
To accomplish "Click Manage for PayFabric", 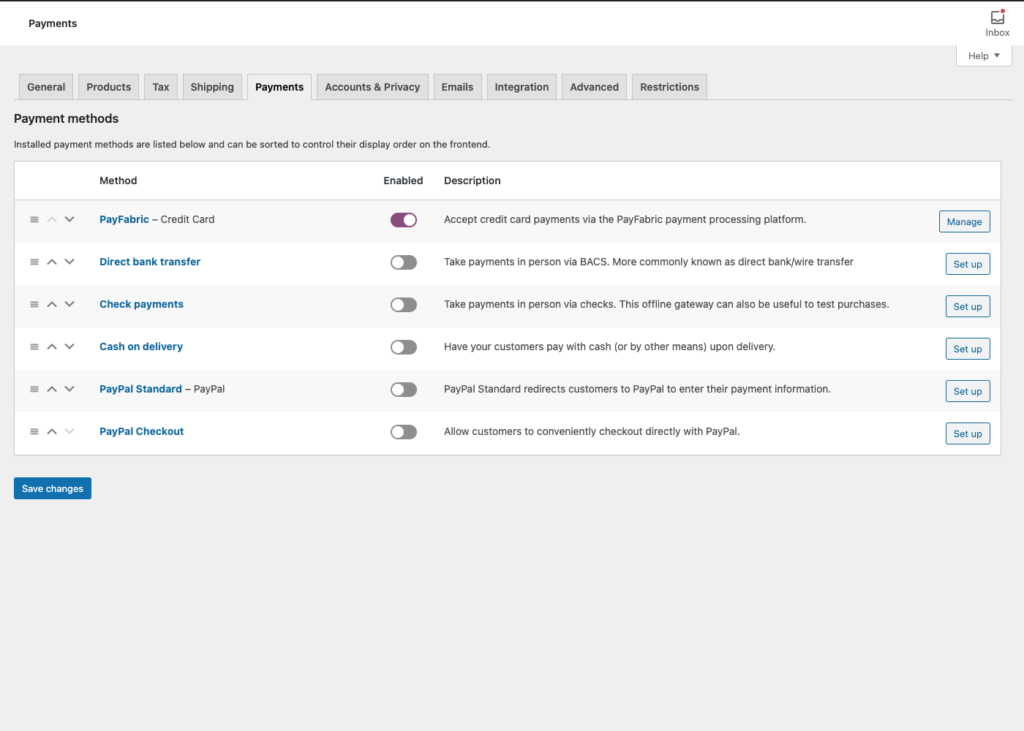I will pos(965,221).
